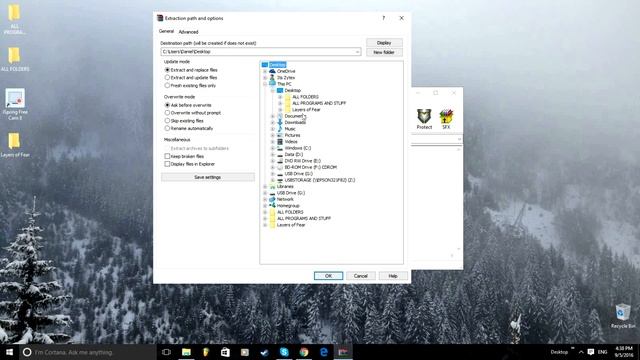Switch to the Advanced tab
The image size is (640, 360).
pyautogui.click(x=188, y=32)
